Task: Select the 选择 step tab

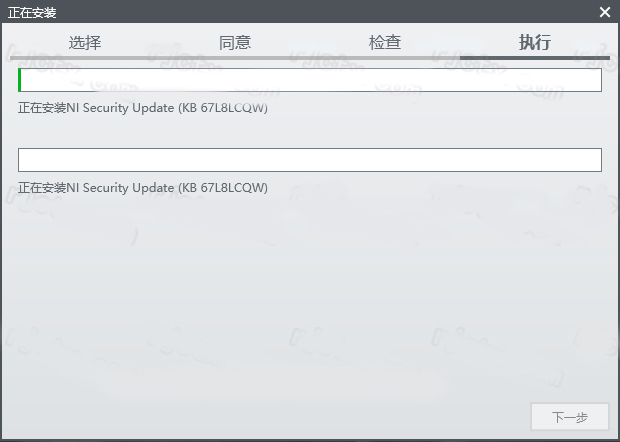Action: point(85,42)
